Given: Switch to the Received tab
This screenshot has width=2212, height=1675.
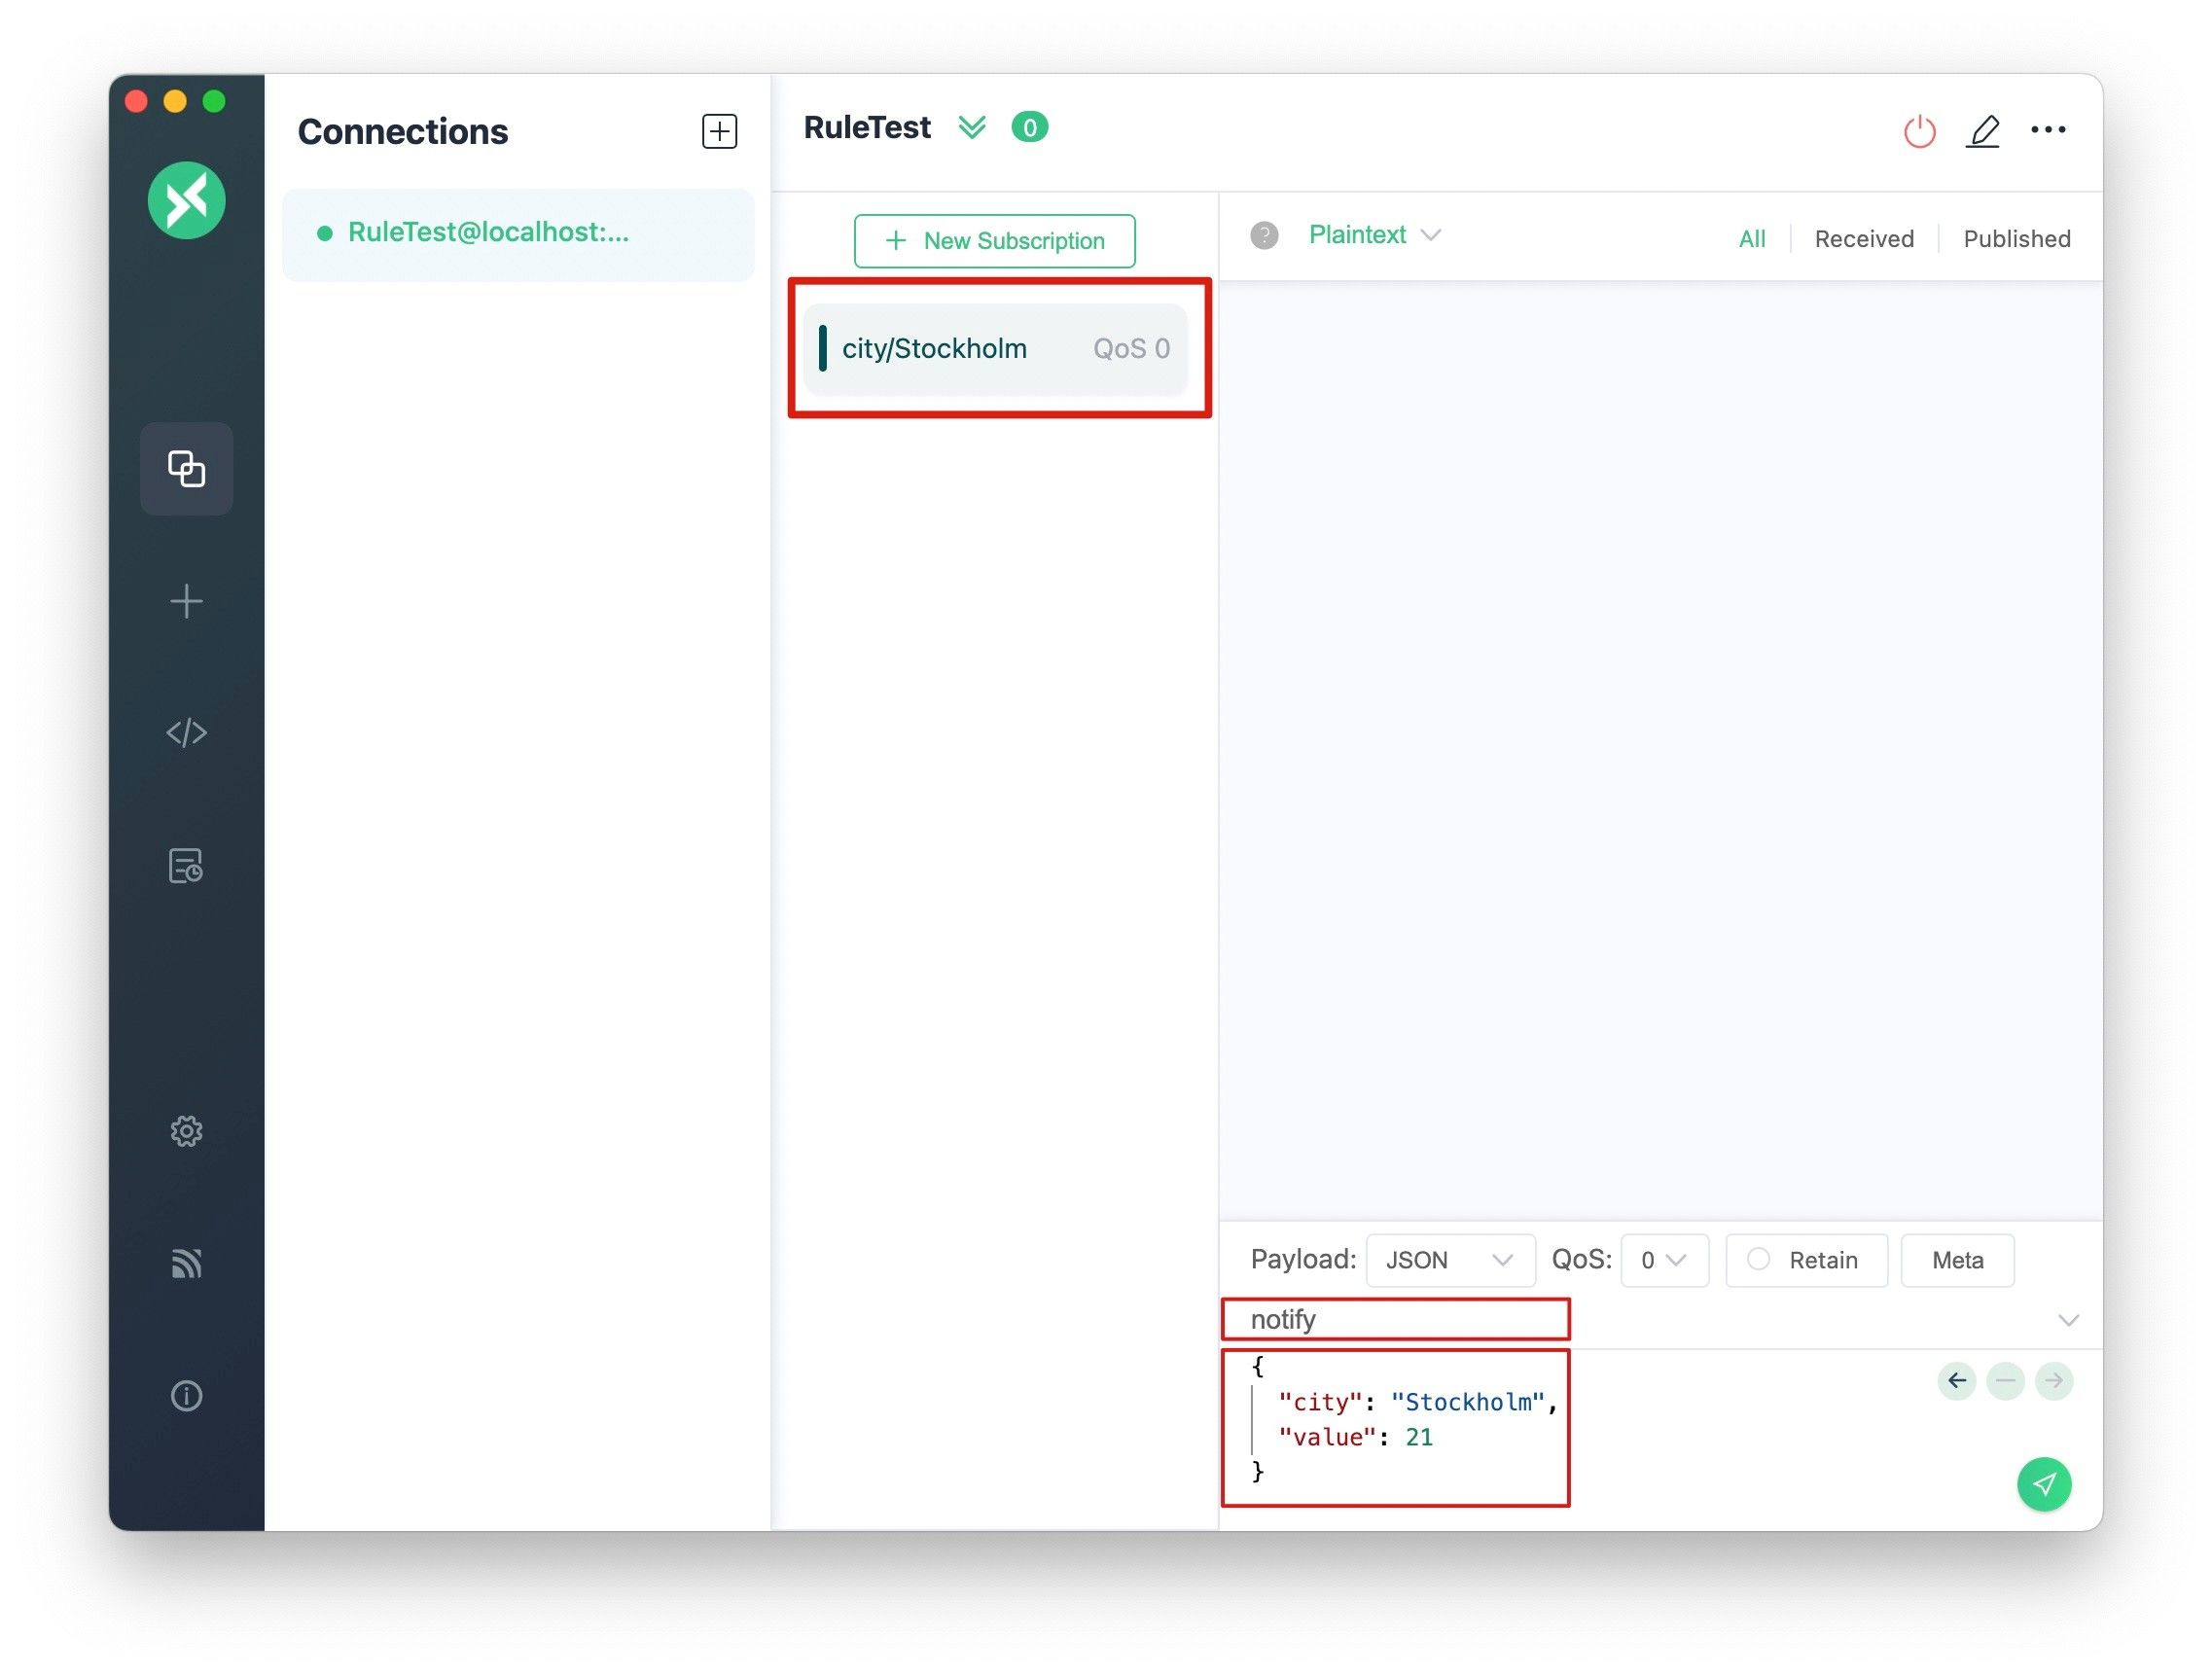Looking at the screenshot, I should pos(1864,237).
